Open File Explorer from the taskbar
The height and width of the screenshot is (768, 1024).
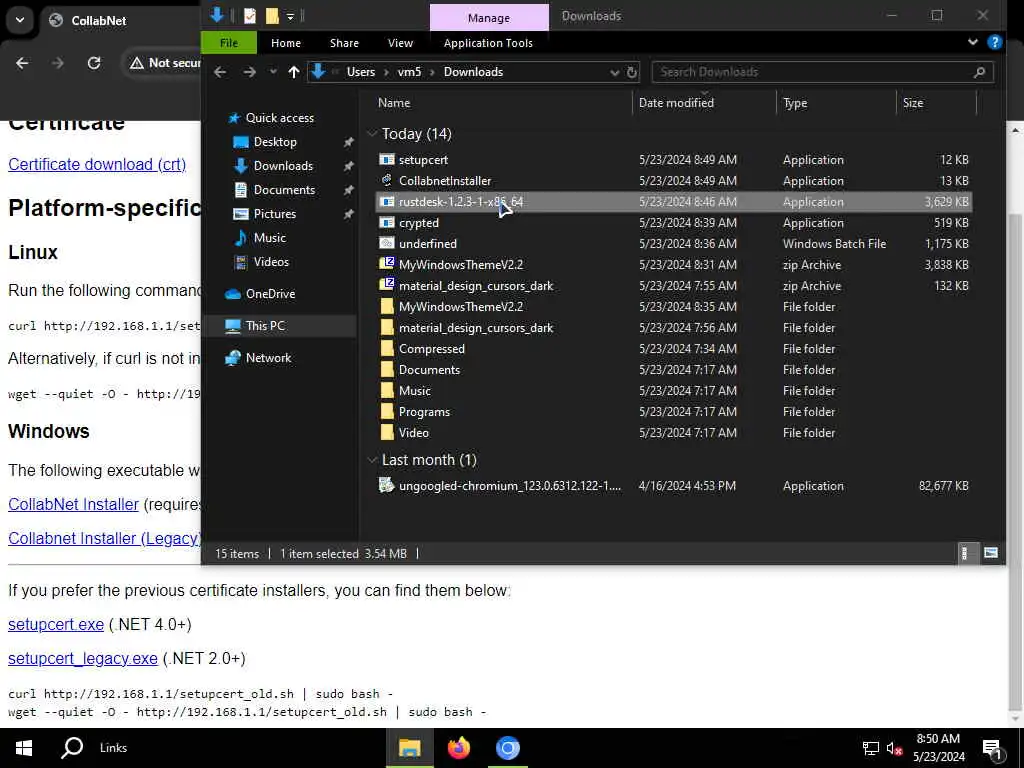click(x=409, y=748)
